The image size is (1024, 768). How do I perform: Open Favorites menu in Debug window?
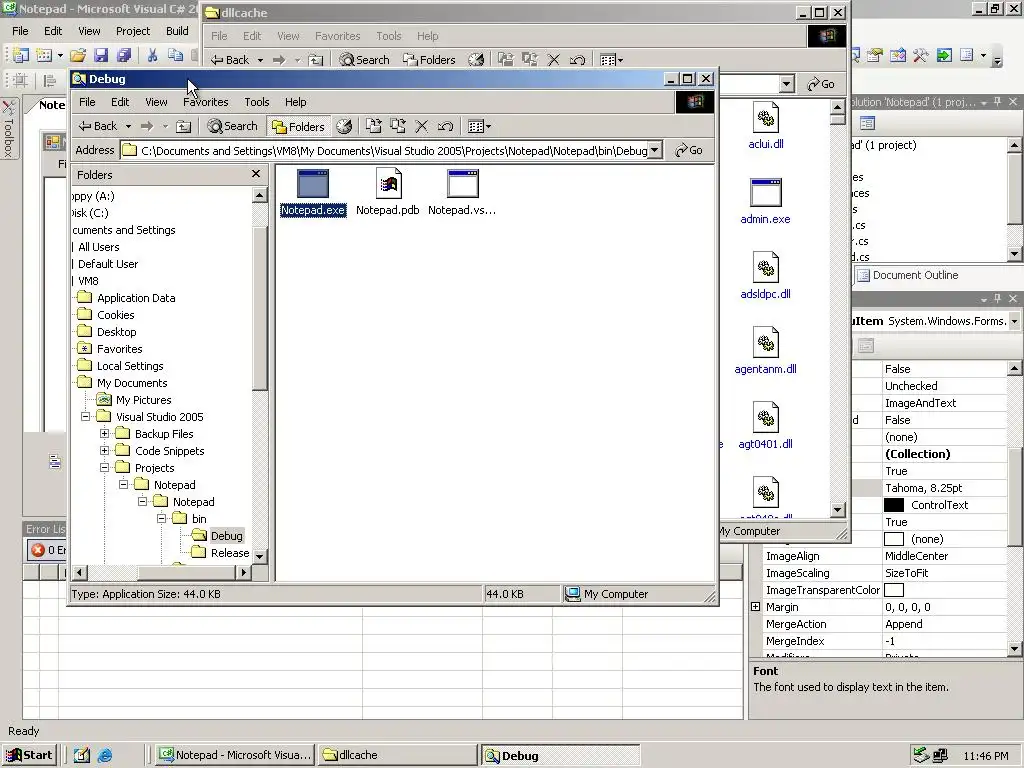(x=206, y=102)
